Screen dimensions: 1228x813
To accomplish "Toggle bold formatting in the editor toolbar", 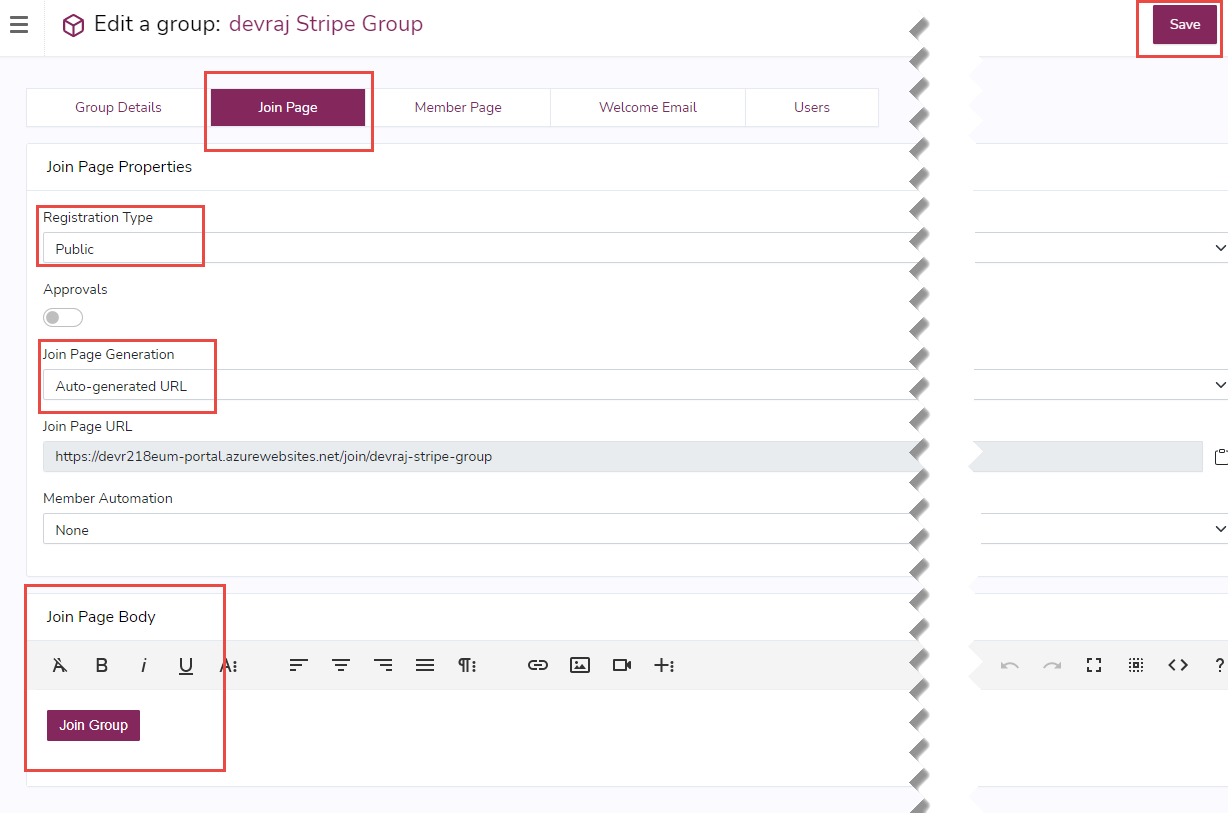I will click(x=101, y=665).
